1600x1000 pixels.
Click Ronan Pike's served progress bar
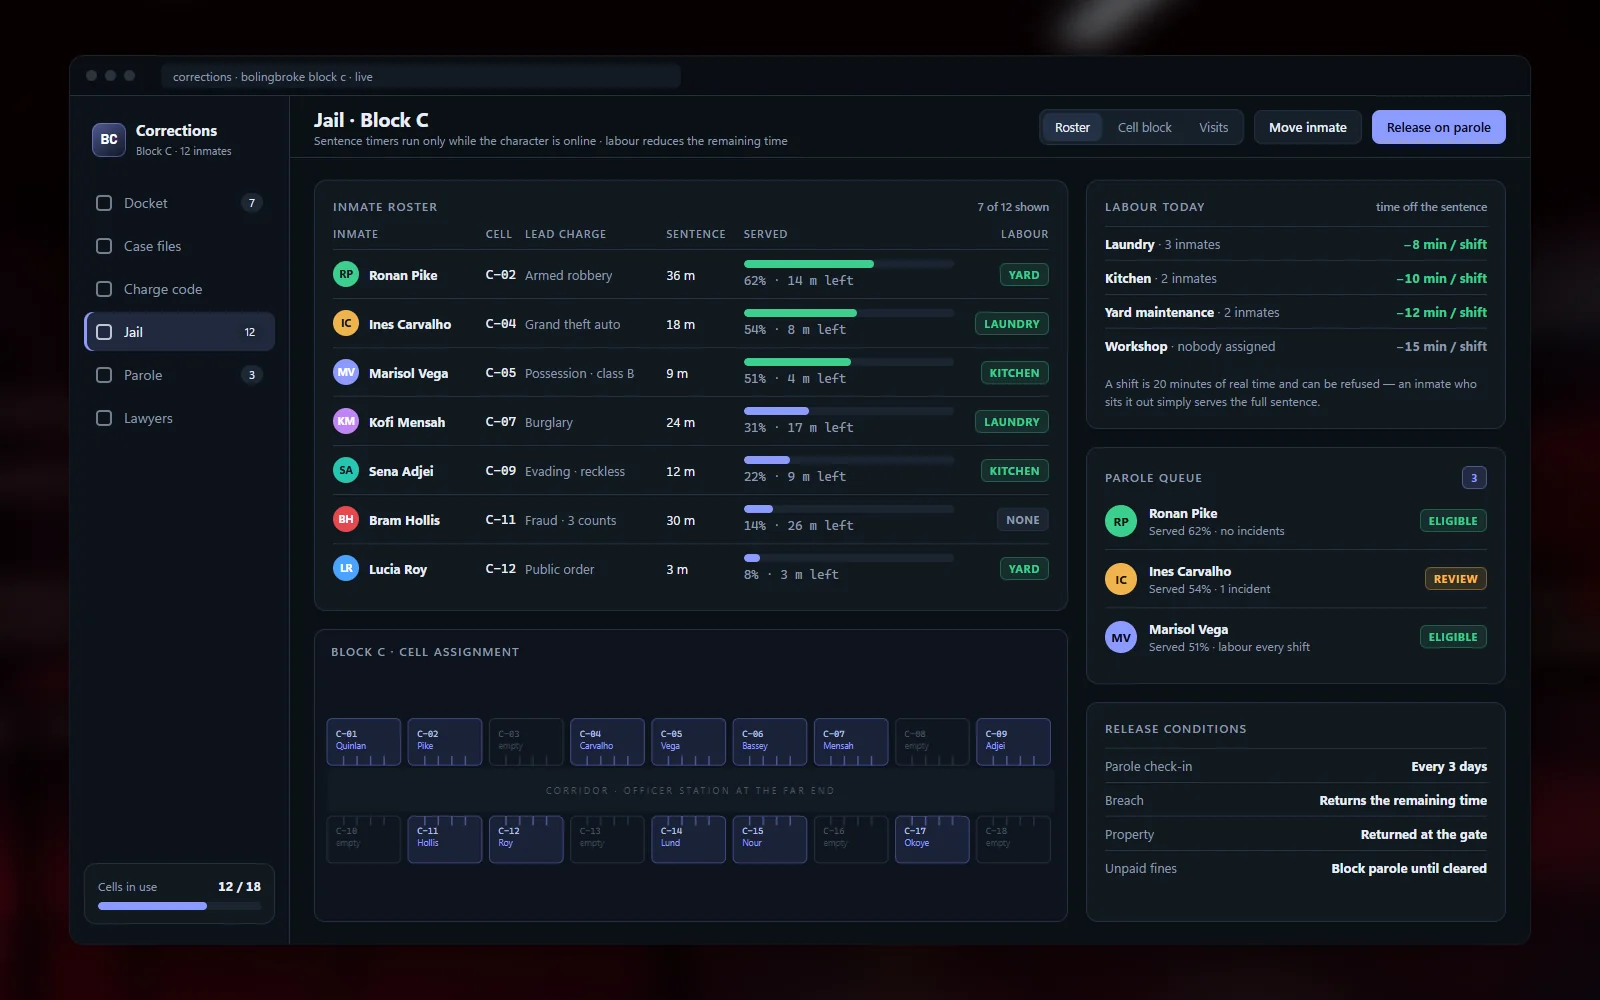point(849,264)
